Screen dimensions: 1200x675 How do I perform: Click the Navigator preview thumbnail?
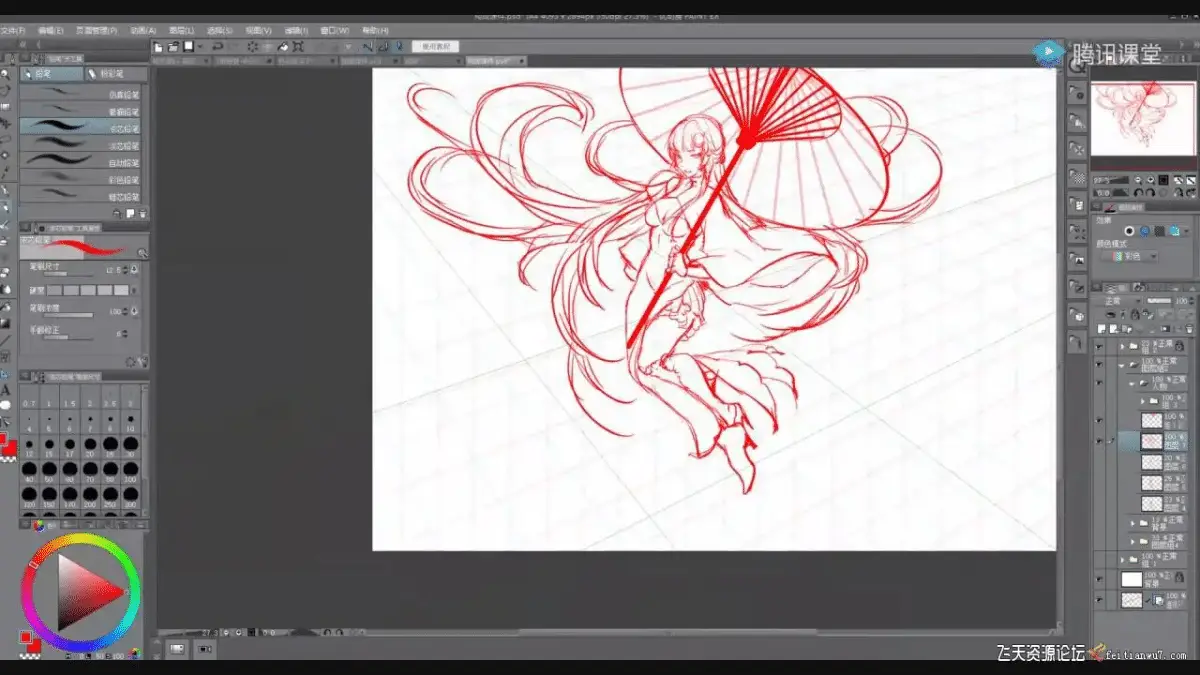[1143, 119]
